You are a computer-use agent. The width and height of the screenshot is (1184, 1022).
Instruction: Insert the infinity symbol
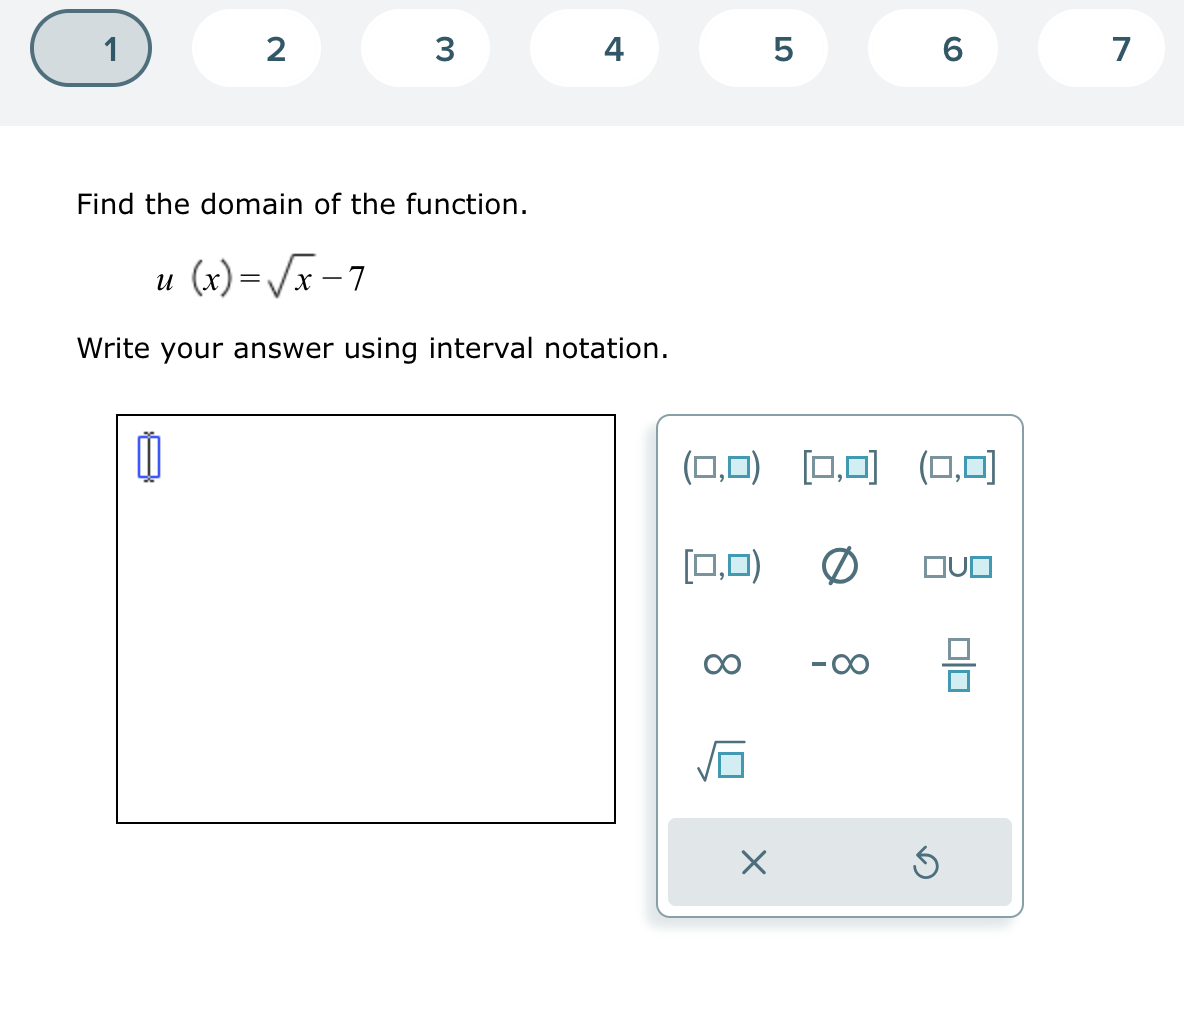point(722,663)
